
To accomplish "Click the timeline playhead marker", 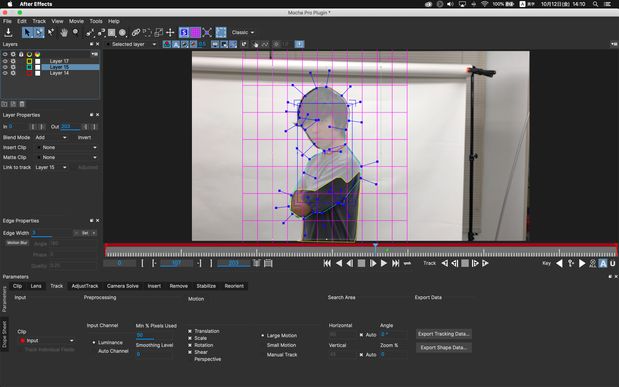I will tap(375, 246).
